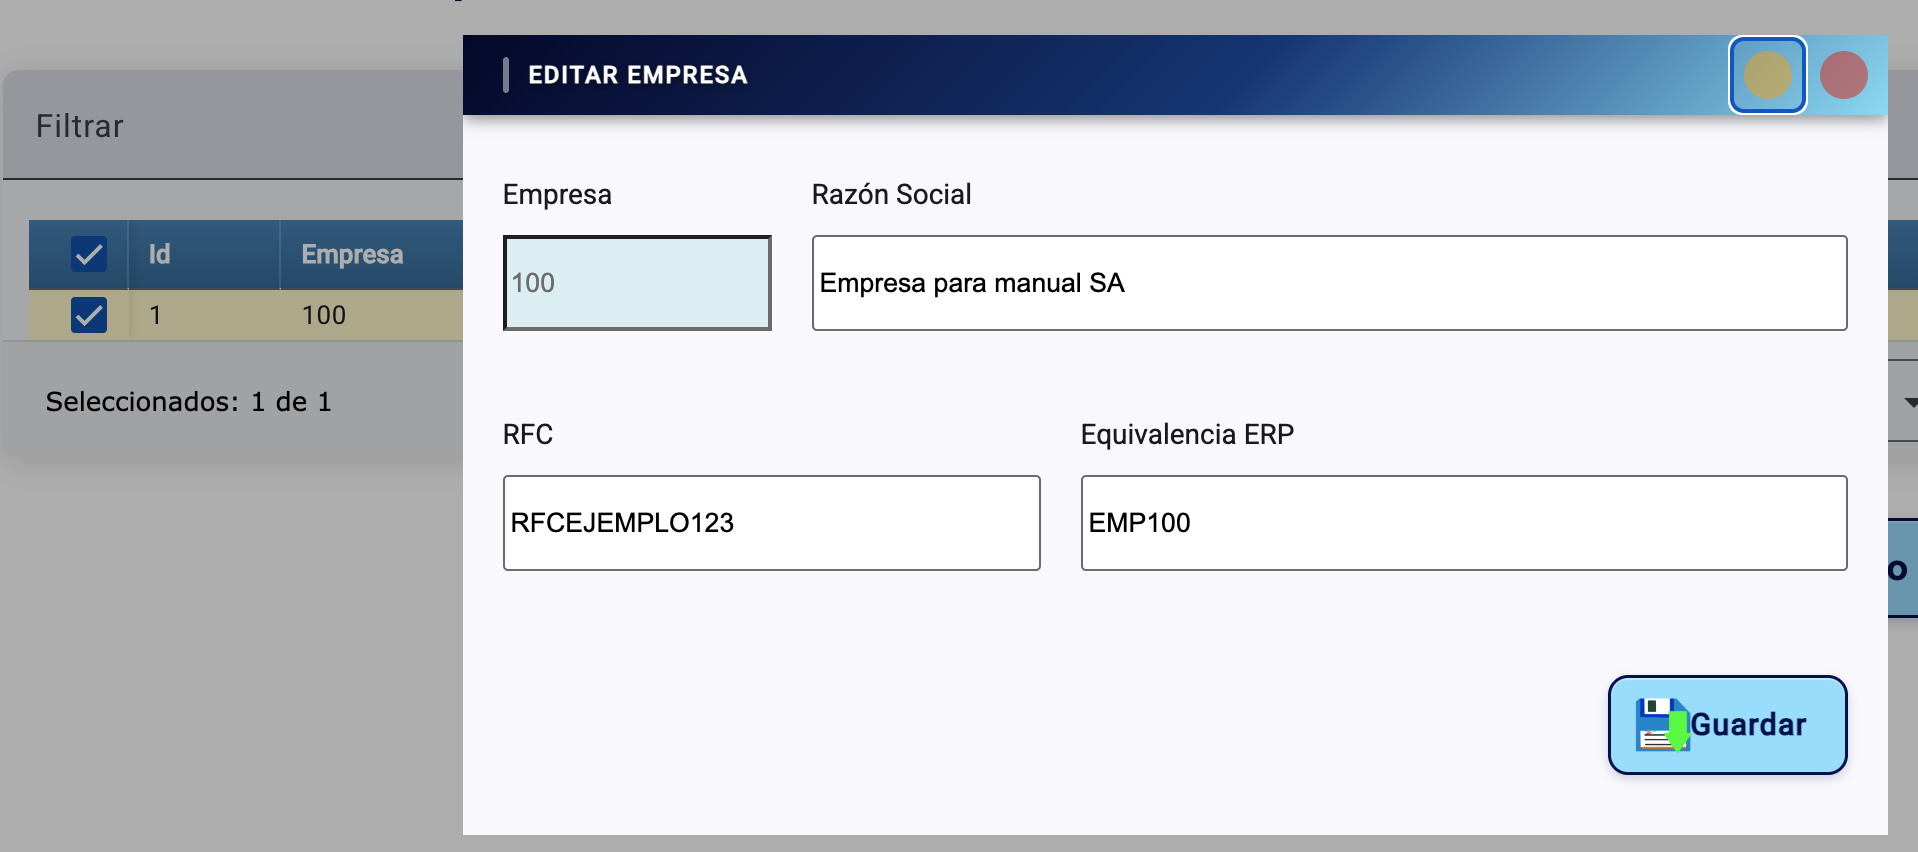Click the EDITAR EMPRESA dialog title

pyautogui.click(x=637, y=75)
